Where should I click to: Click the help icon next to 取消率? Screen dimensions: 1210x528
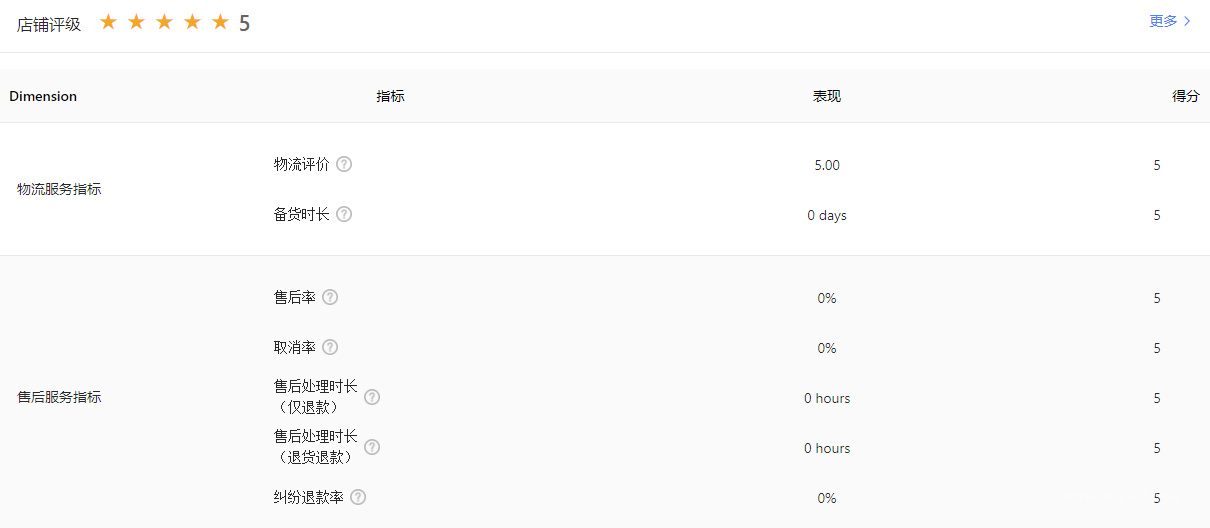(330, 347)
